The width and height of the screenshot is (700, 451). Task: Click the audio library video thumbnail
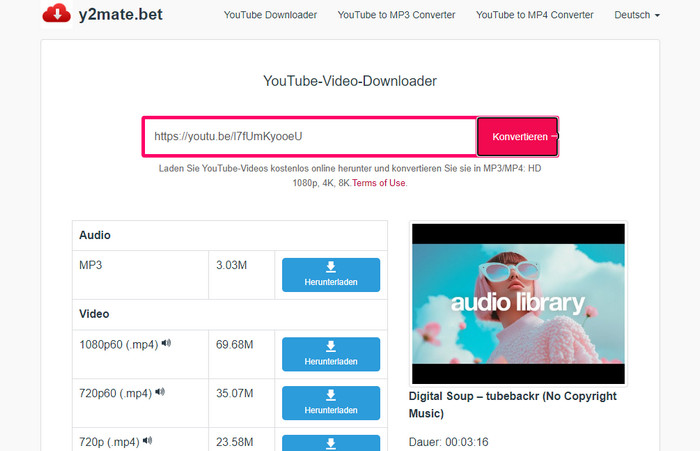coord(518,304)
